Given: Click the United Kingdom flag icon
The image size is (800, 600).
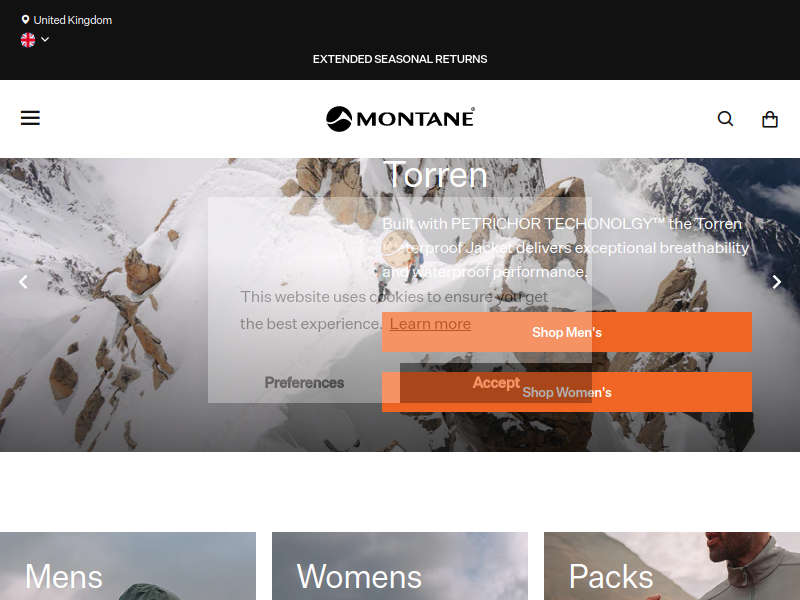Looking at the screenshot, I should click(28, 39).
